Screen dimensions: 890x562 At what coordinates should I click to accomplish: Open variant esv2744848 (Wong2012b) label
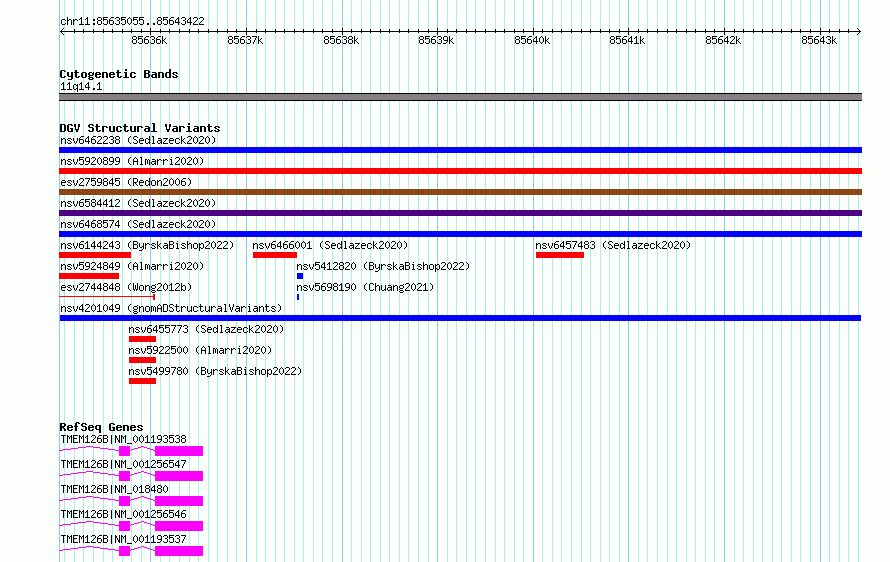(126, 287)
